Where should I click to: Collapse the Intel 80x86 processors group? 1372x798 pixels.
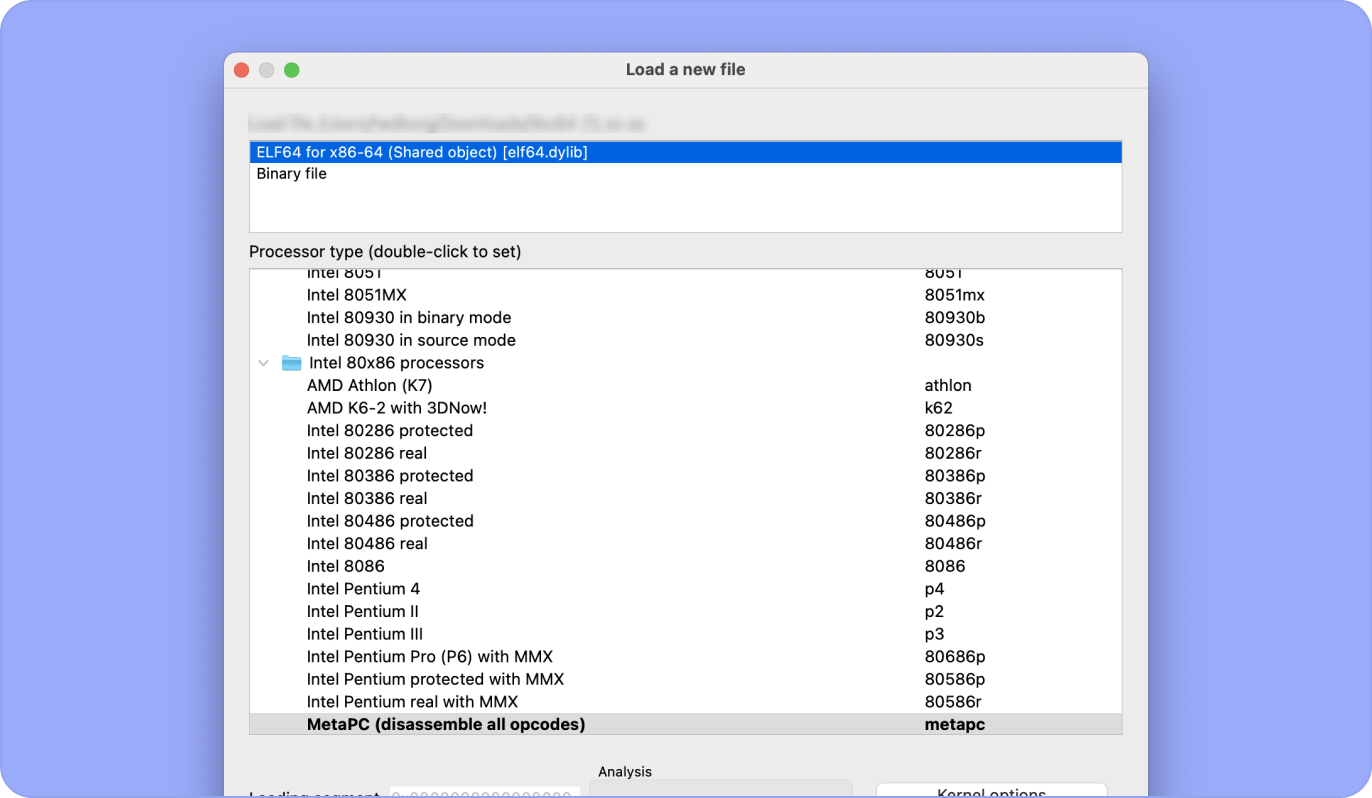click(263, 362)
